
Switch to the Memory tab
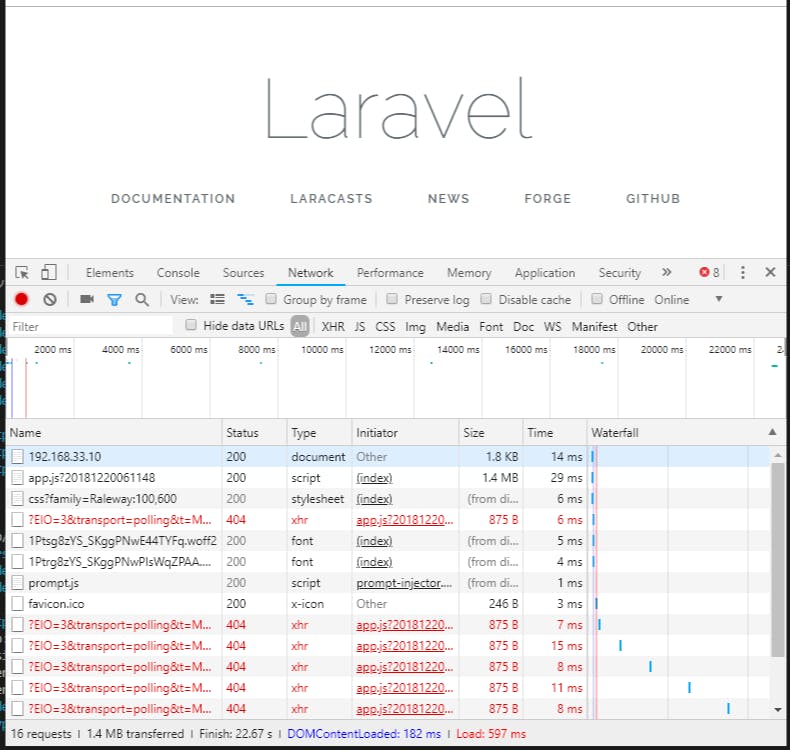tap(469, 272)
